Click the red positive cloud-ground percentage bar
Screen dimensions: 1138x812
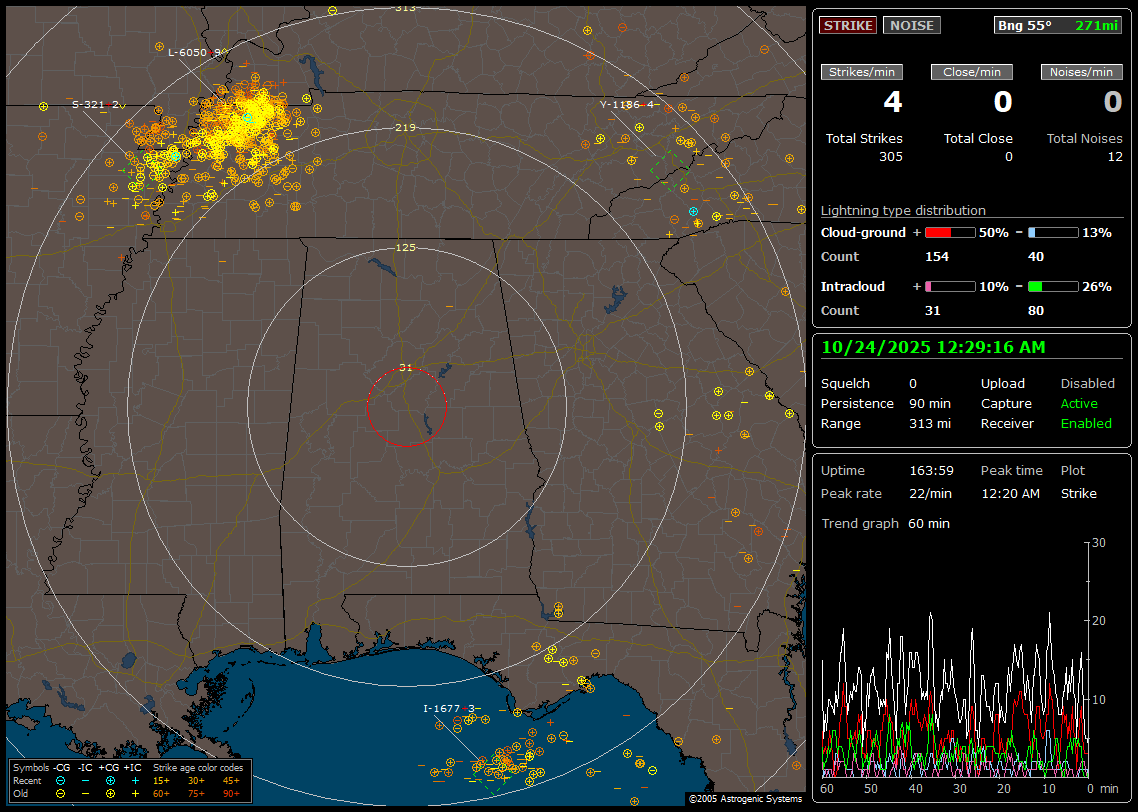pyautogui.click(x=949, y=232)
